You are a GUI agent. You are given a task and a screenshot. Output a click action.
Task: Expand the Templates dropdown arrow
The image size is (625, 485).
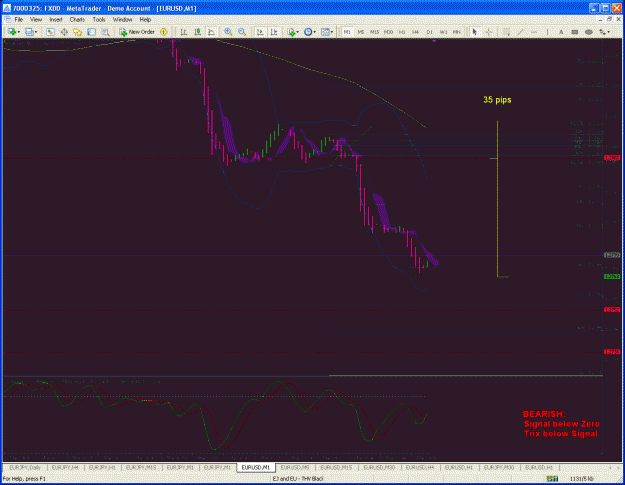click(332, 32)
